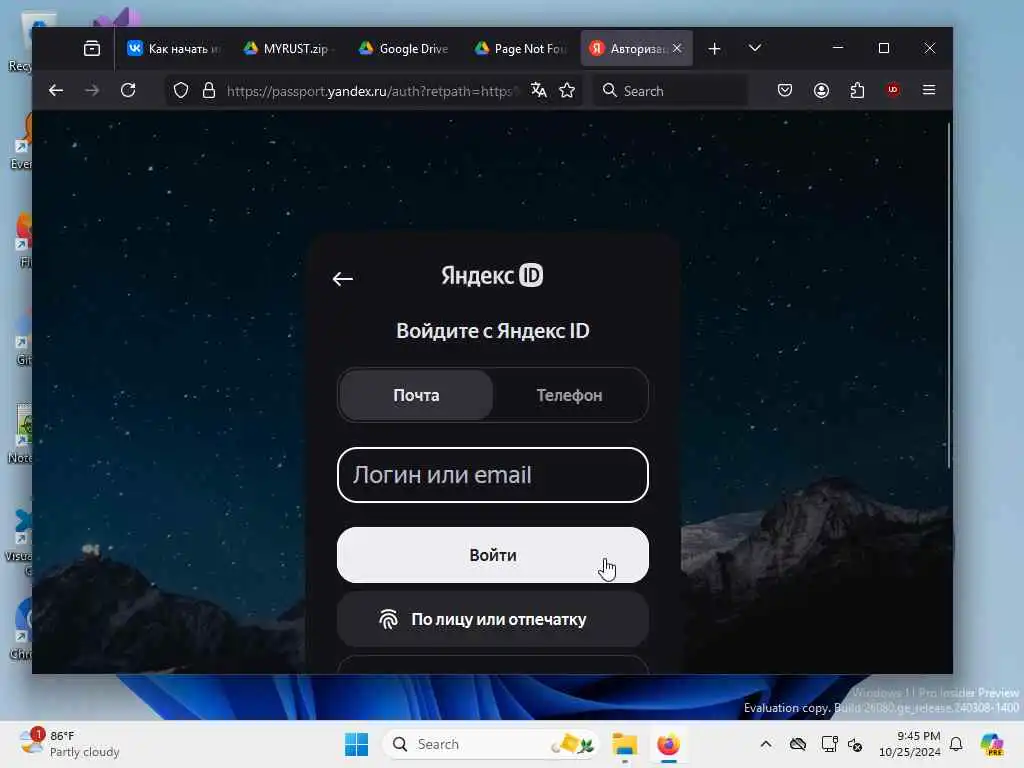
Task: Switch to the Page Not Found tab
Action: pyautogui.click(x=520, y=48)
